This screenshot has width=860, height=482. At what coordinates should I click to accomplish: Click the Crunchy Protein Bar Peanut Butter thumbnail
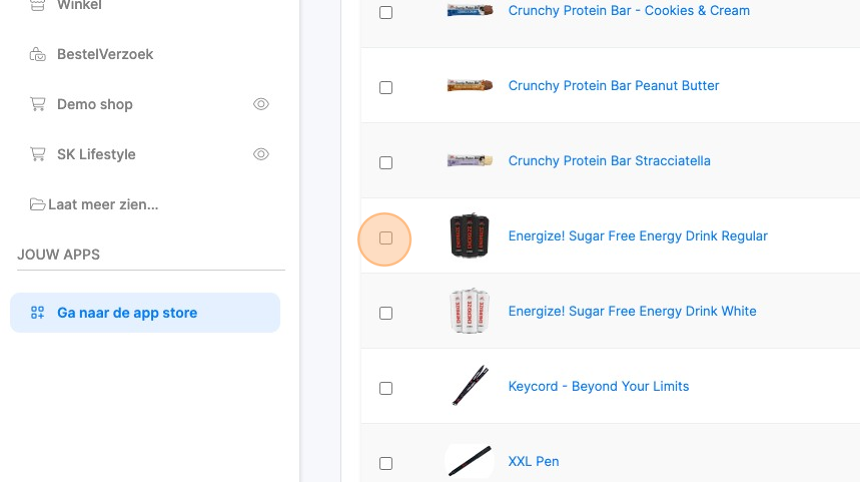tap(469, 86)
